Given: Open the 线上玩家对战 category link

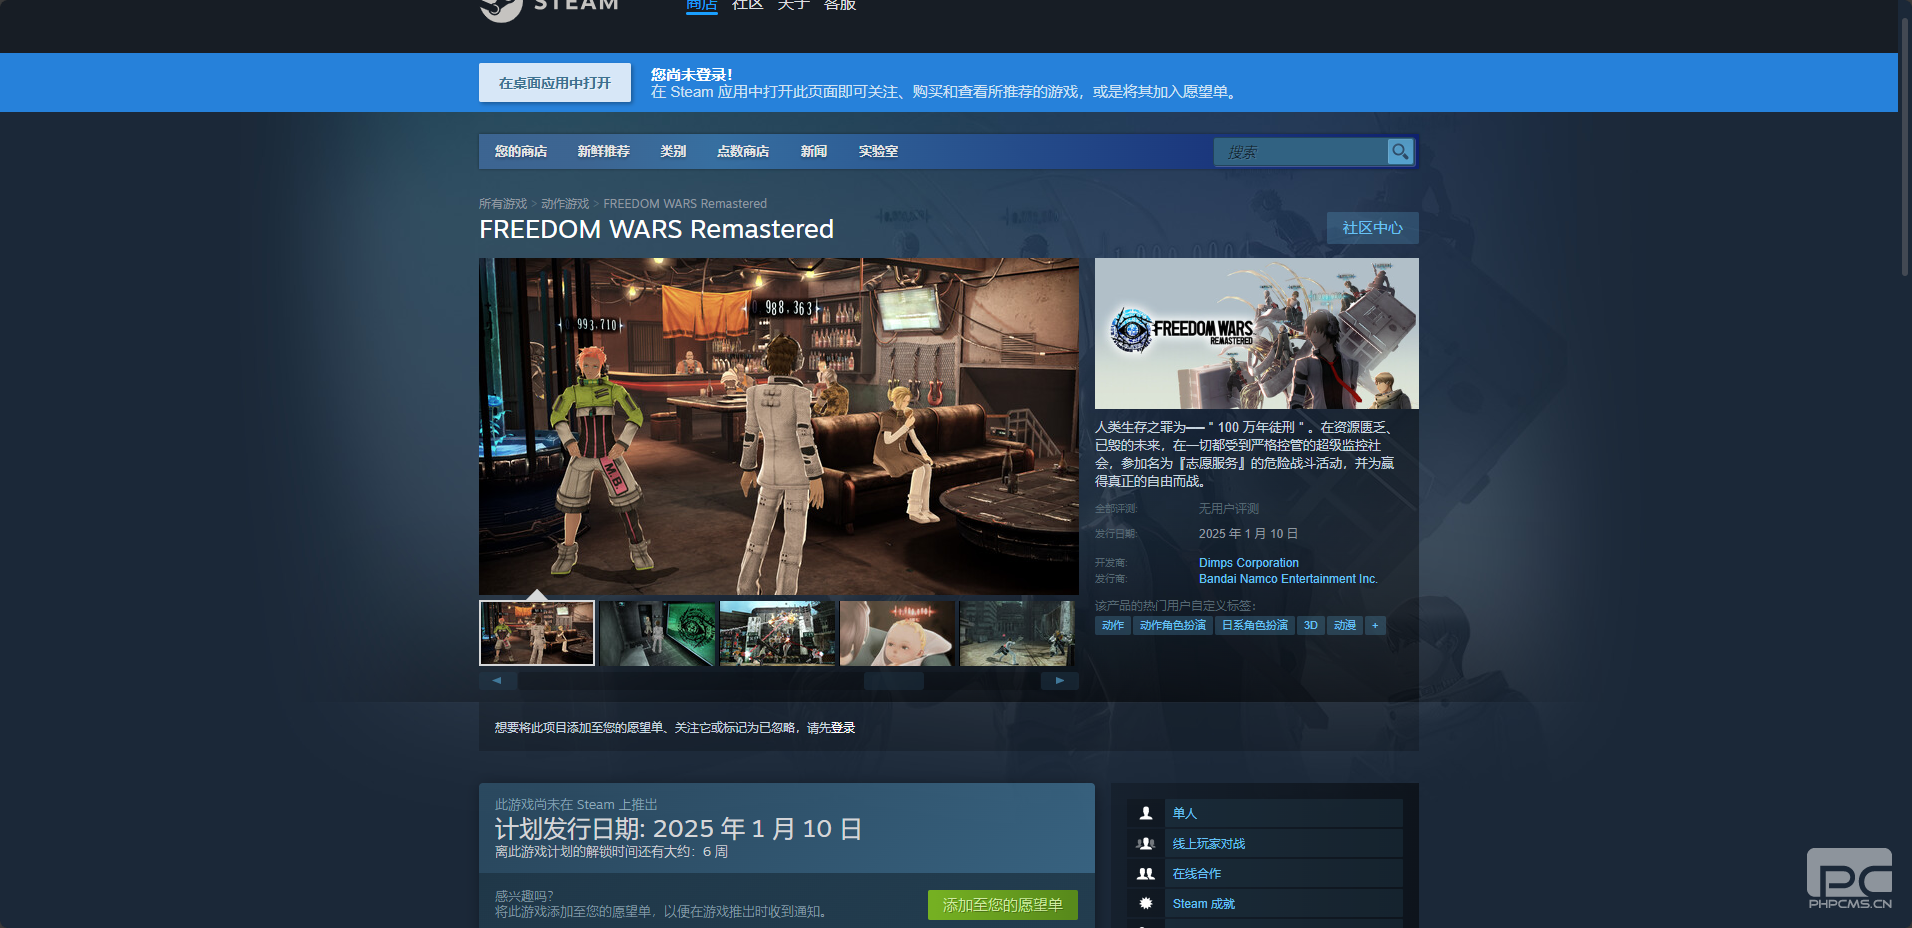Looking at the screenshot, I should point(1209,843).
